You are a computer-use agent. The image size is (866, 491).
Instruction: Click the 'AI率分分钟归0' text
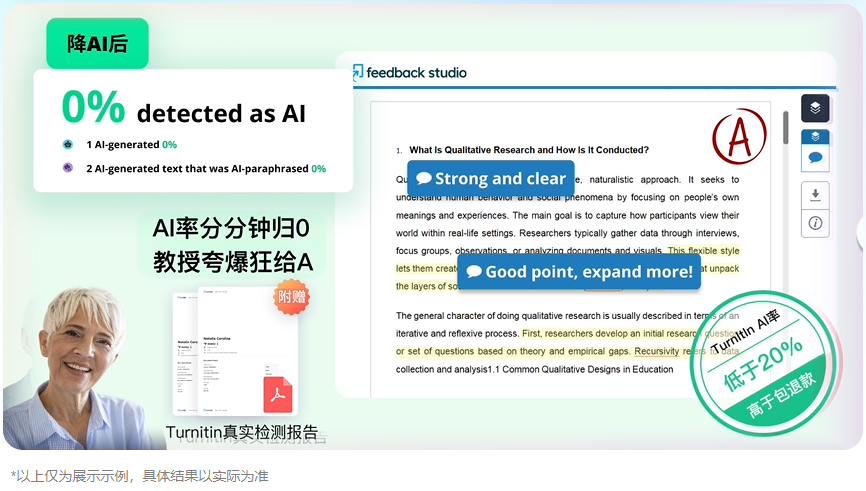click(231, 228)
